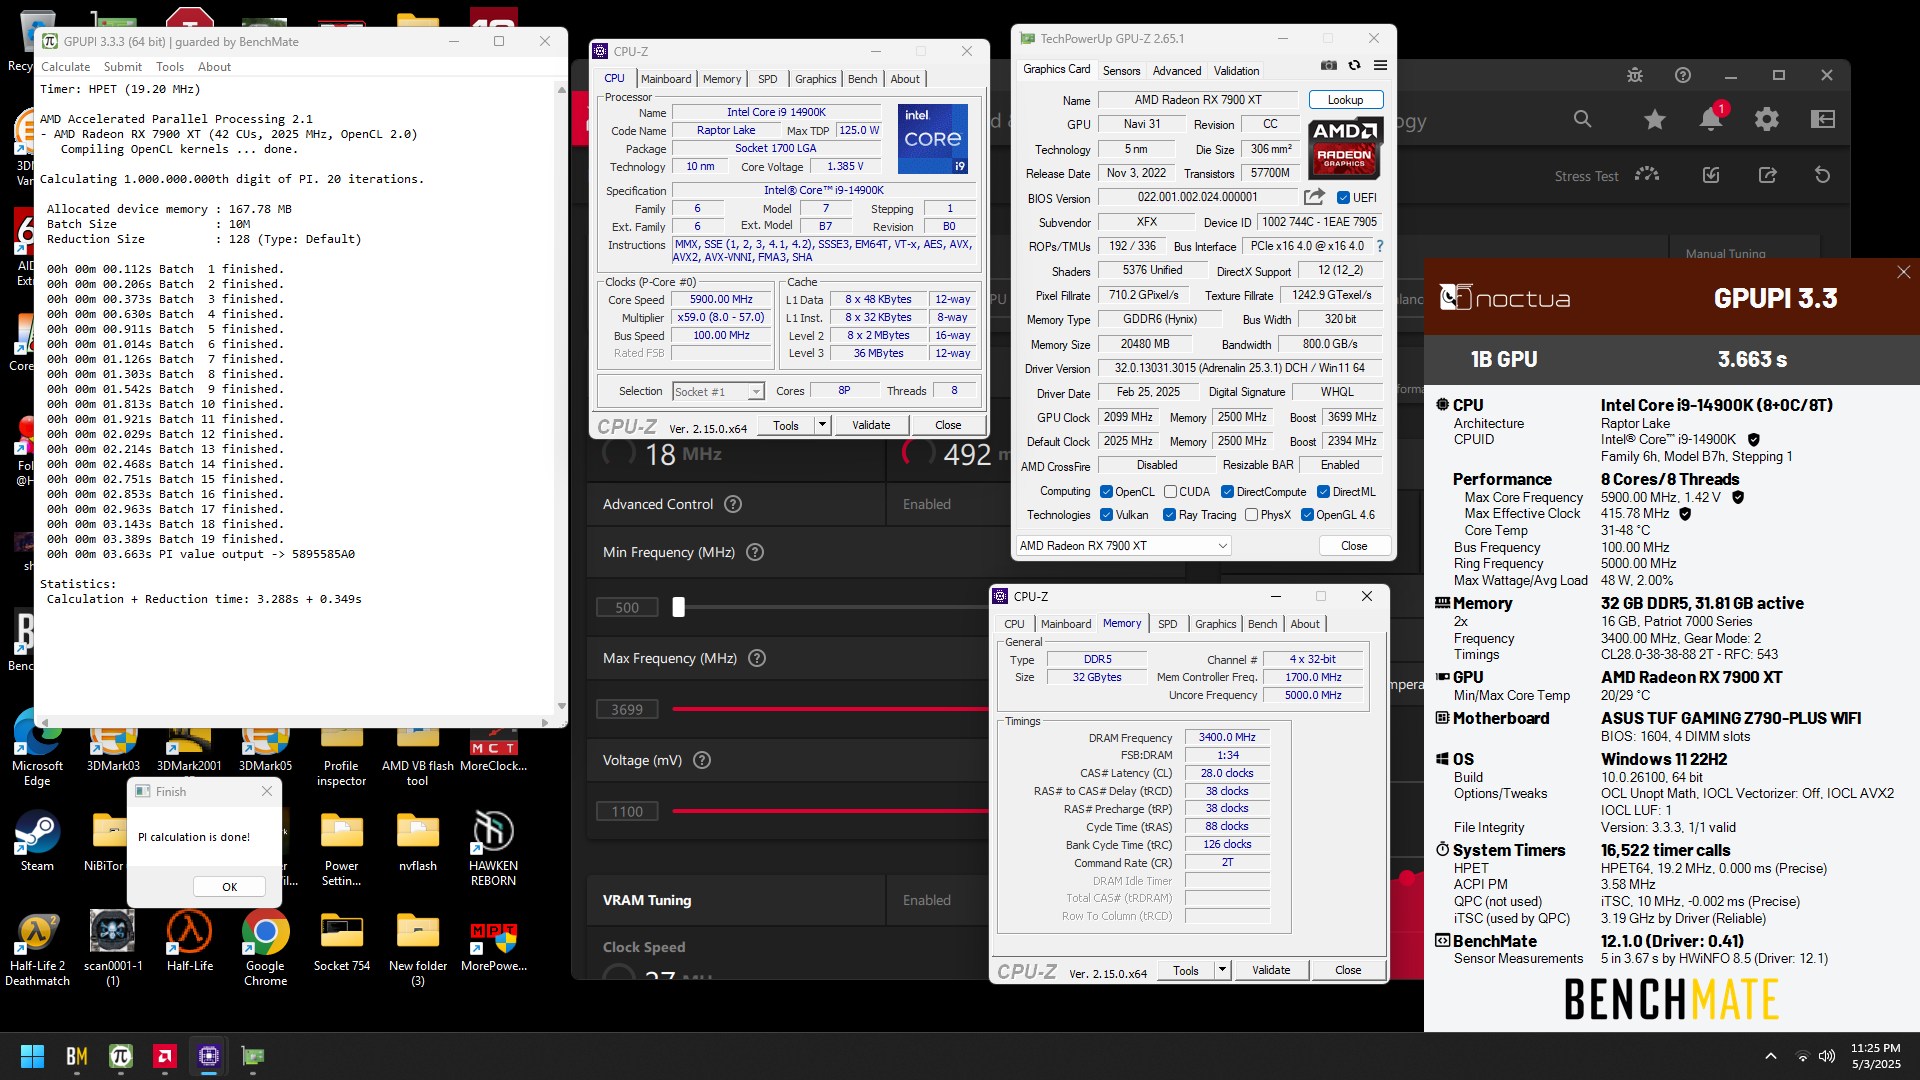Open GPU-Z hamburger menu
Screen dimensions: 1920x1080
click(x=1380, y=66)
